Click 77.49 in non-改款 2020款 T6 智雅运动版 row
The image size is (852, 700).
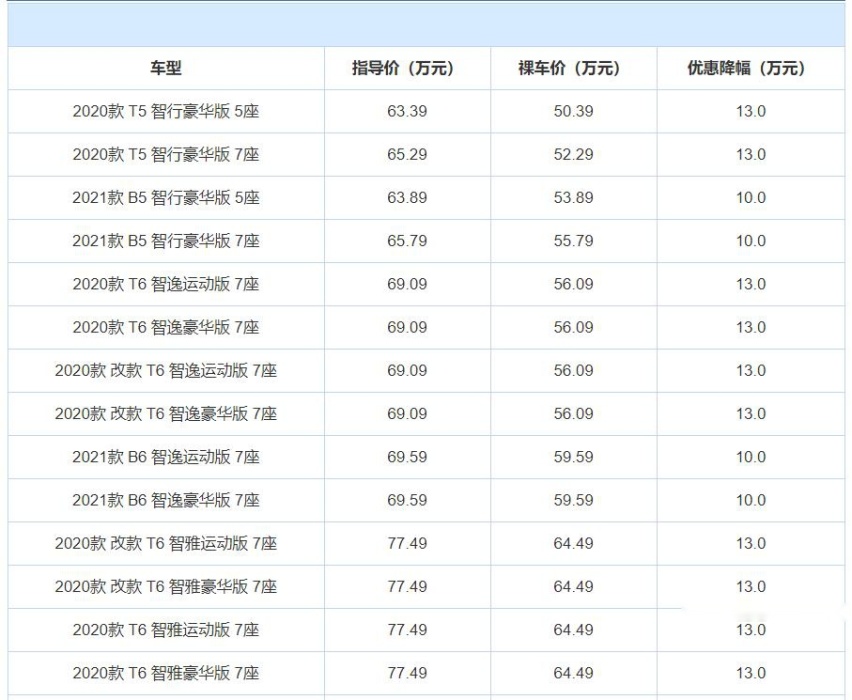click(407, 630)
